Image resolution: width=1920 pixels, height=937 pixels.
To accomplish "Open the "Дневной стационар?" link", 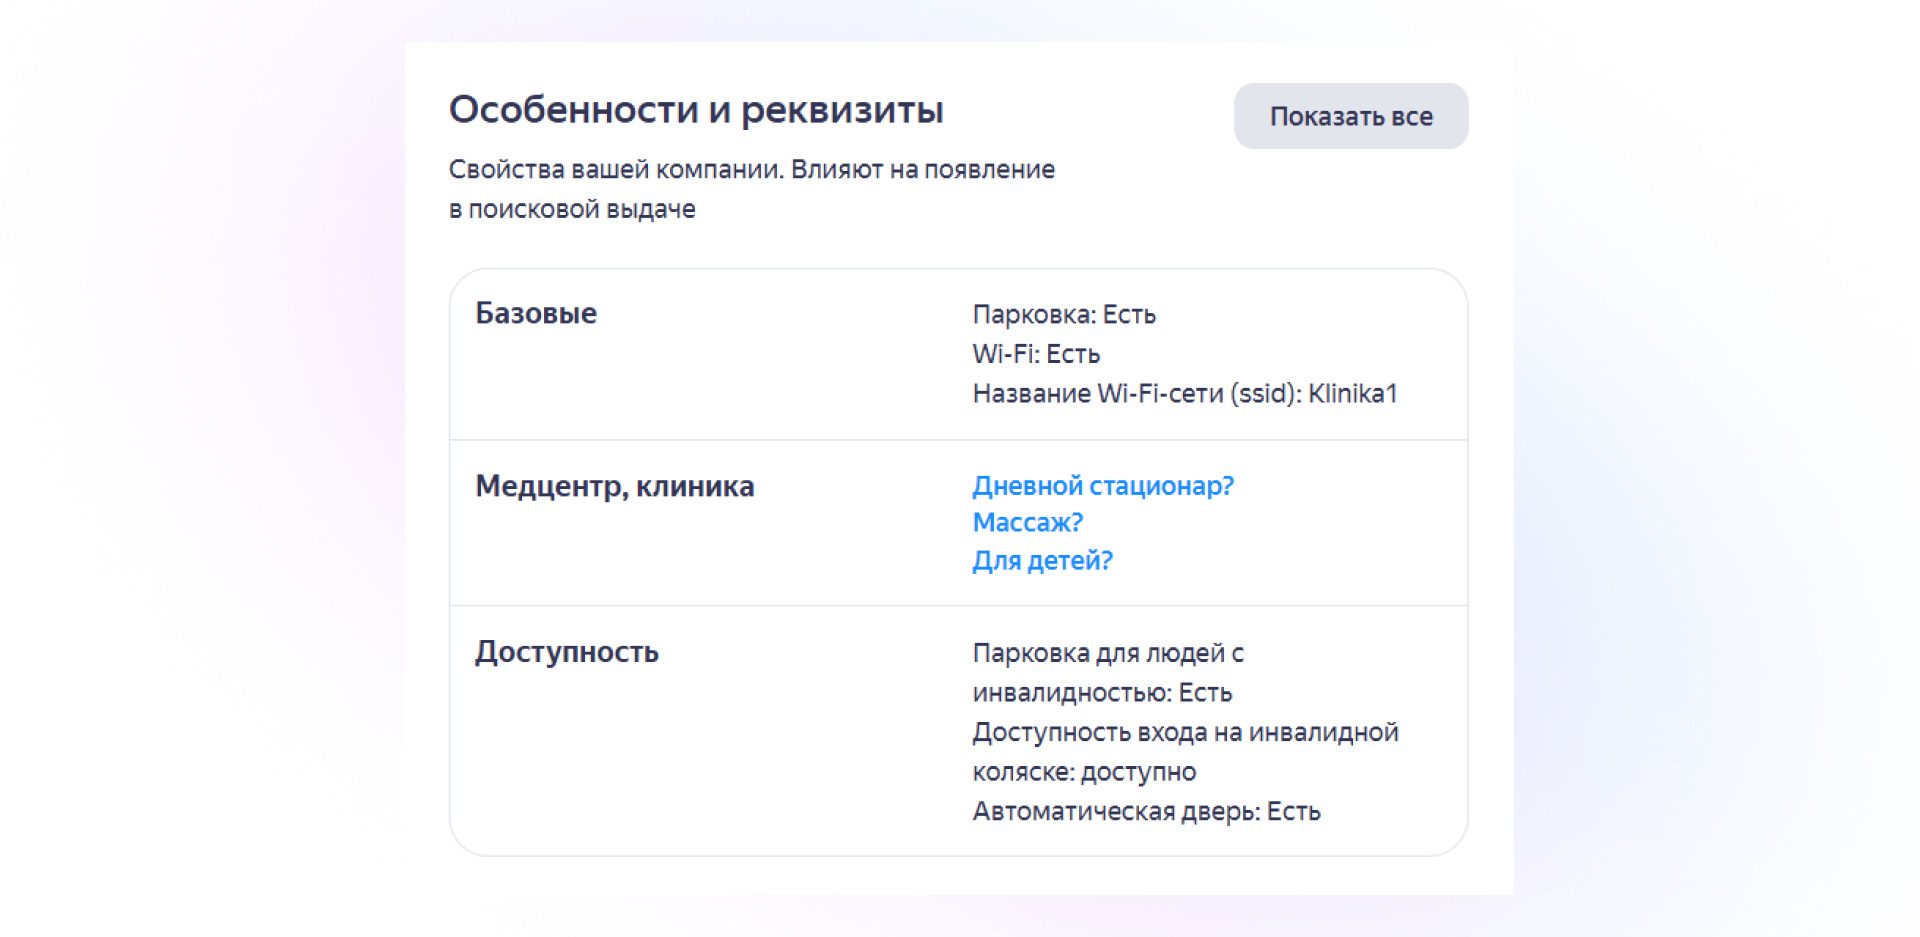I will pyautogui.click(x=1103, y=486).
